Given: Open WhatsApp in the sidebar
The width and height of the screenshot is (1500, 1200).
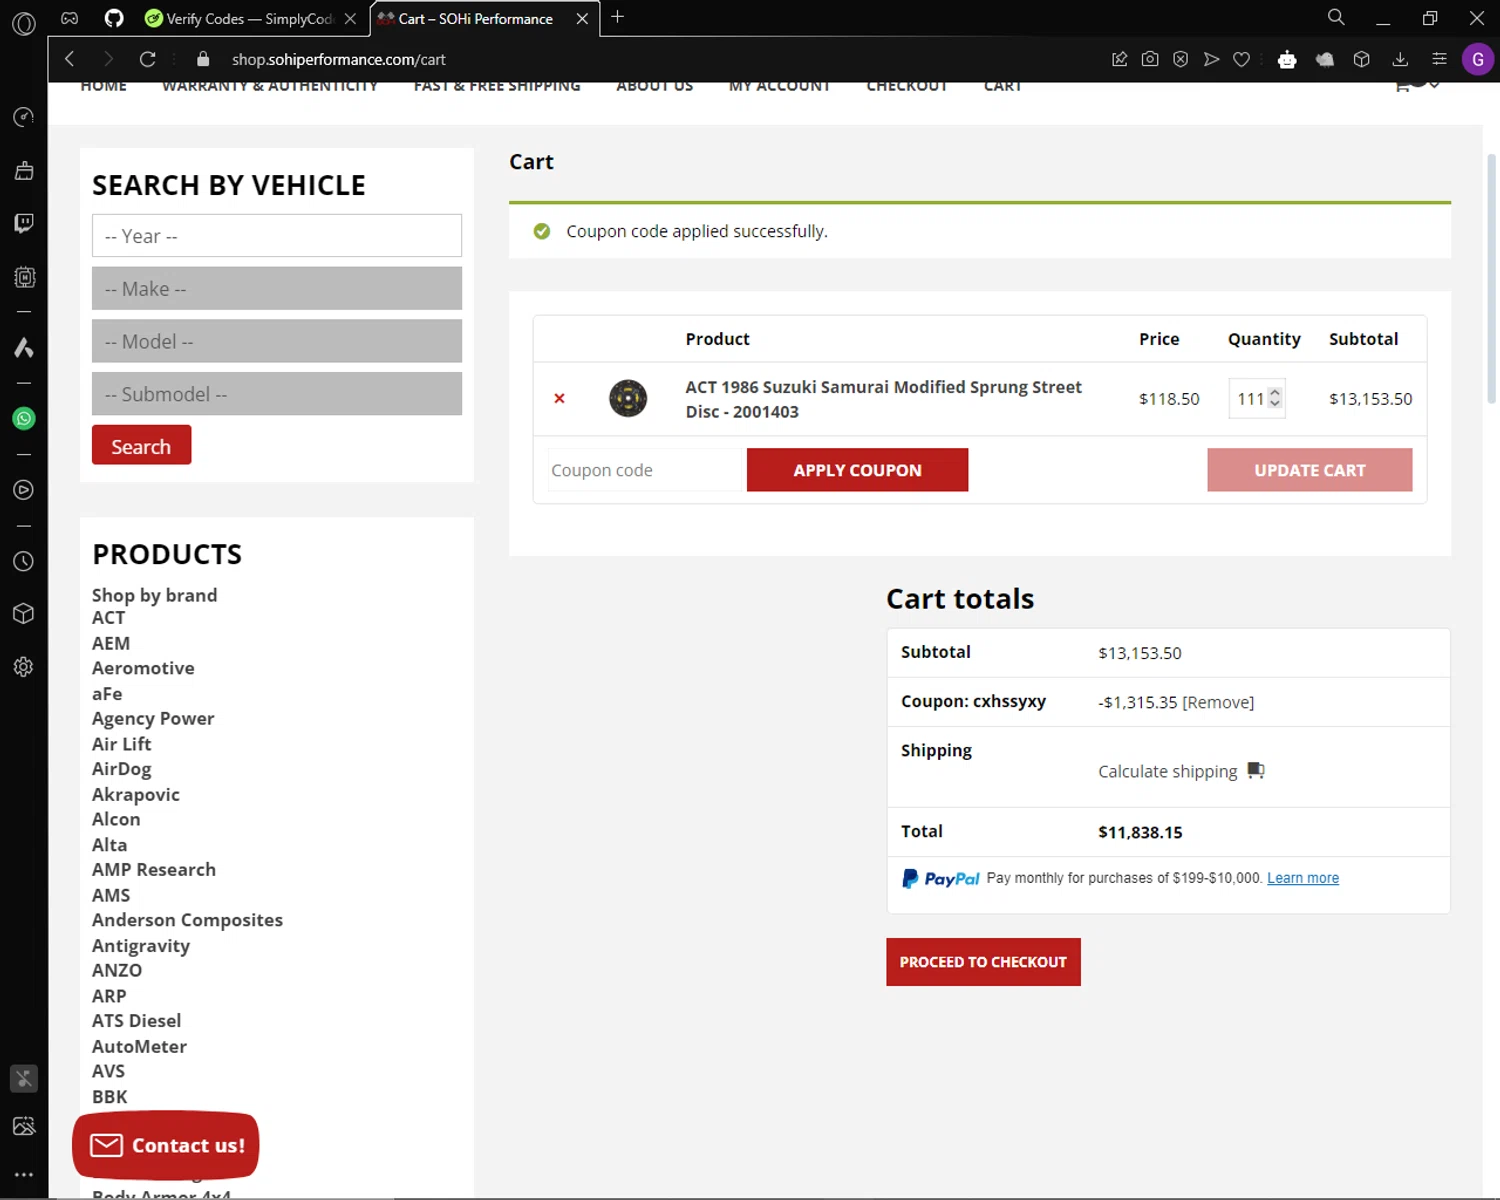Looking at the screenshot, I should (x=24, y=418).
